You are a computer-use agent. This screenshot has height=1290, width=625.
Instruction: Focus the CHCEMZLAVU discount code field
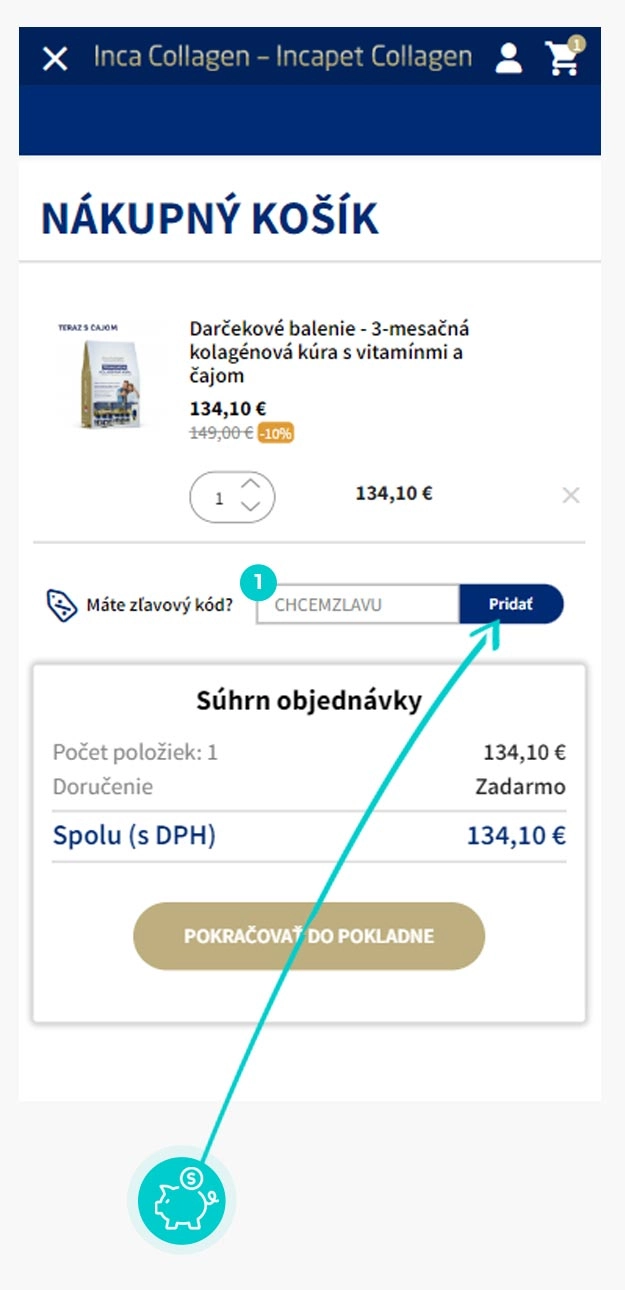coord(357,605)
